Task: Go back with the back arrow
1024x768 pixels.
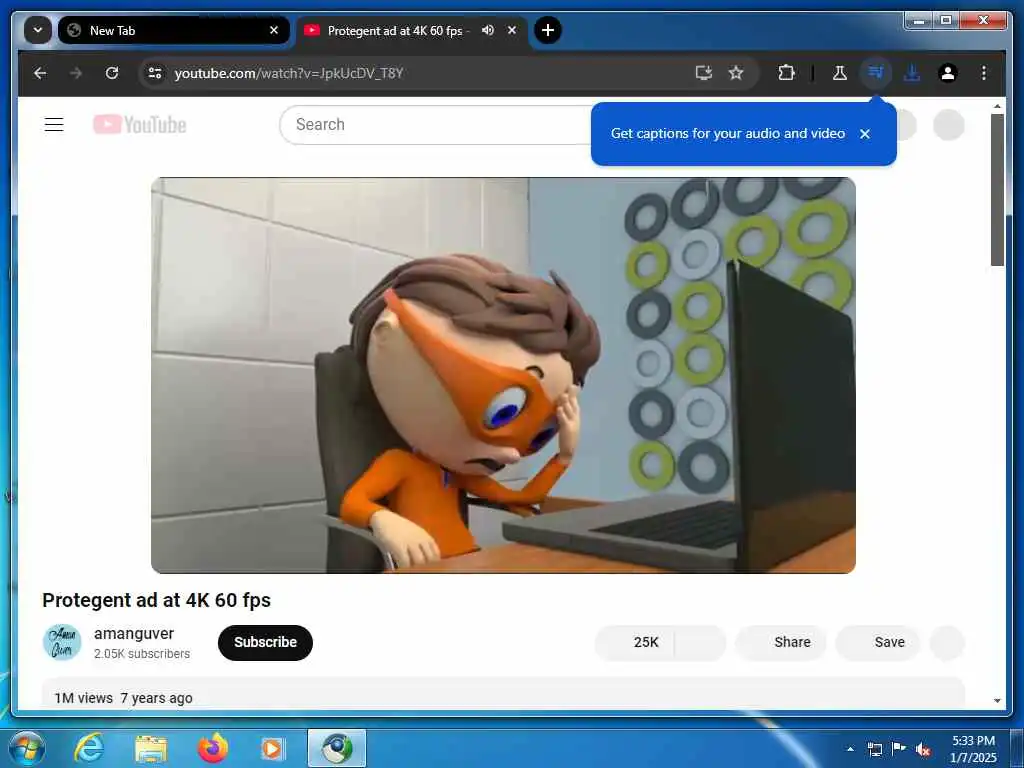Action: (40, 73)
